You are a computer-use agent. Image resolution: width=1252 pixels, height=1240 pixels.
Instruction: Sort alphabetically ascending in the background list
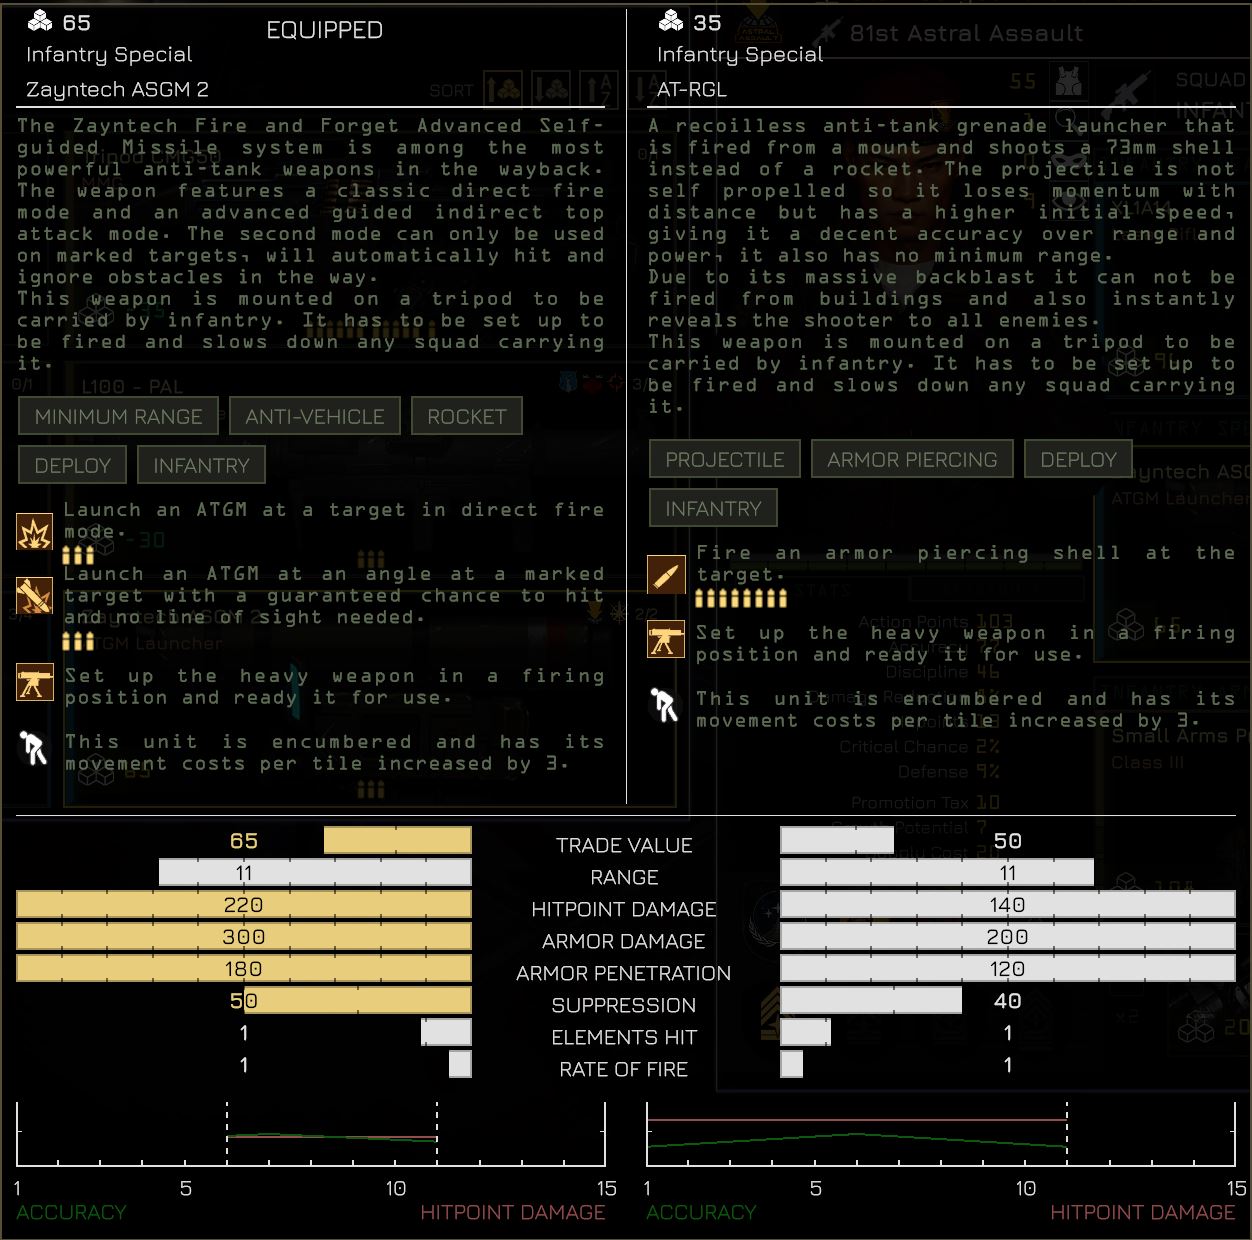coord(599,89)
